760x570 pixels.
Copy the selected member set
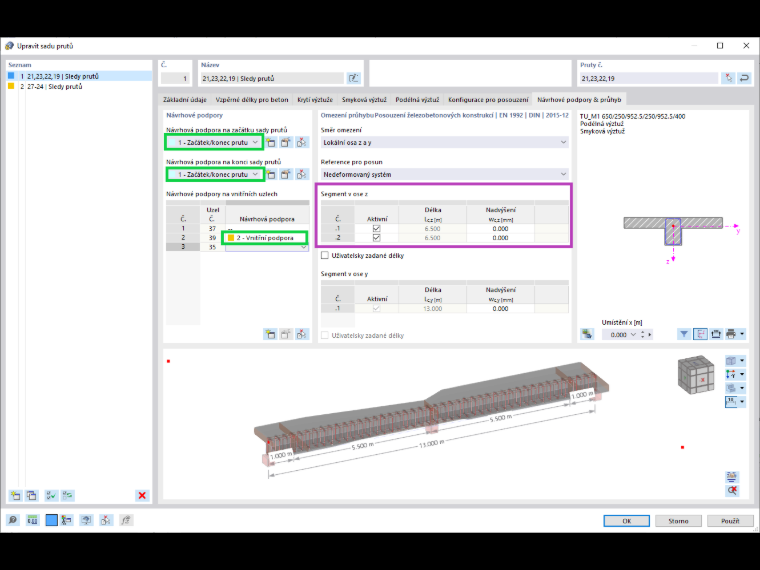pyautogui.click(x=32, y=495)
